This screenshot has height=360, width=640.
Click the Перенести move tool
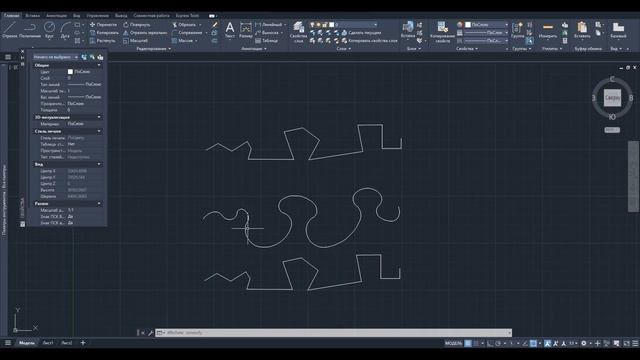tap(103, 24)
